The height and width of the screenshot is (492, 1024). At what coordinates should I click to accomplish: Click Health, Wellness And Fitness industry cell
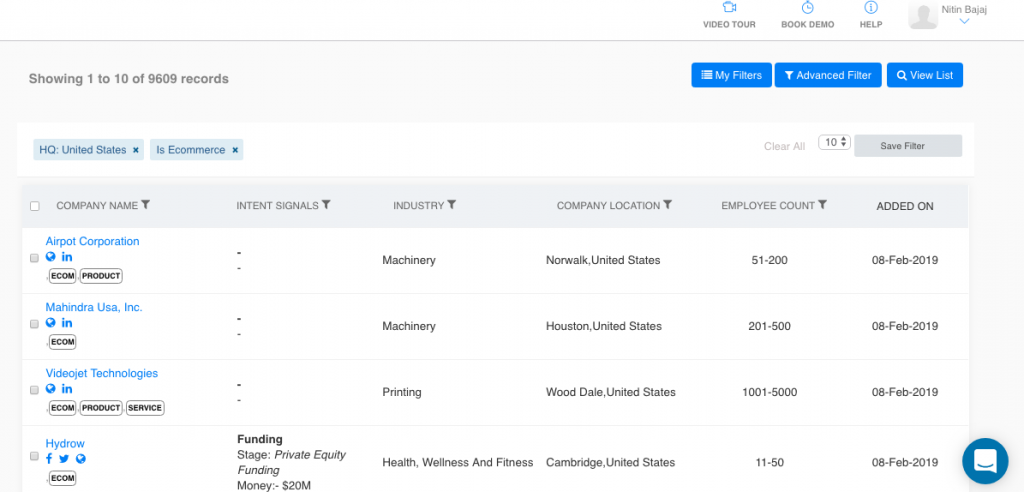click(458, 463)
